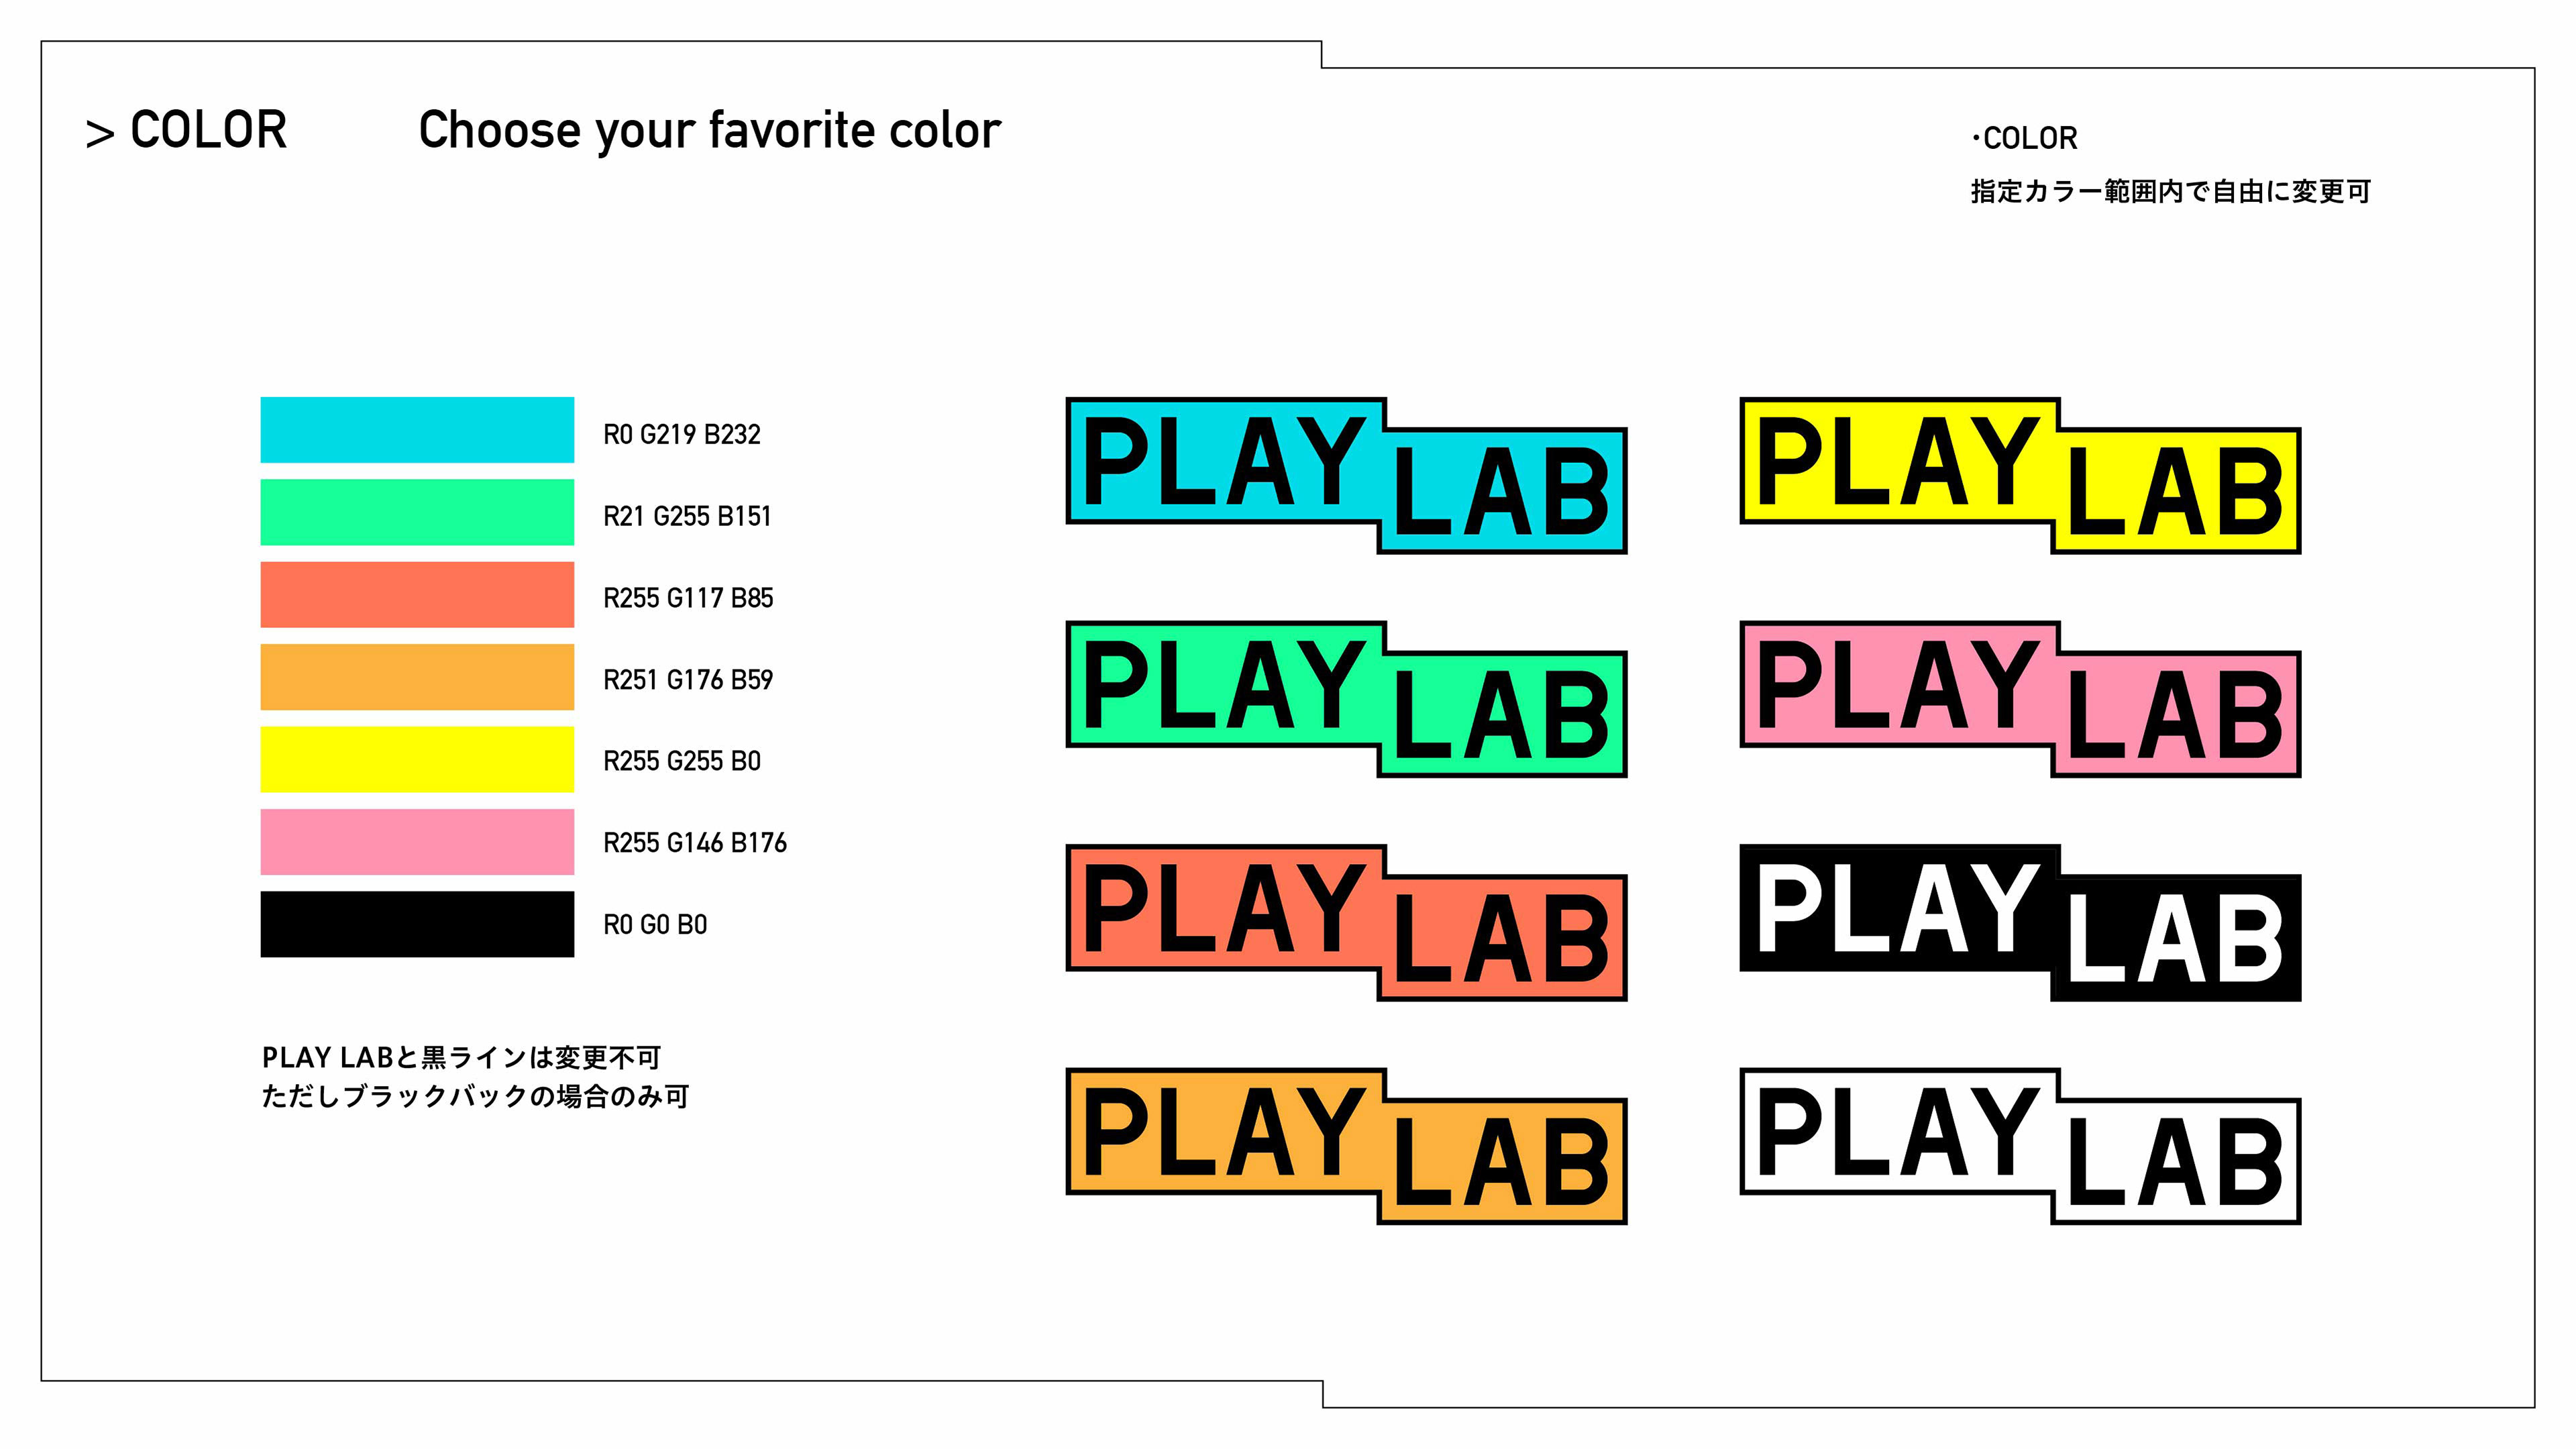Choose the orange color swatch bar
2576x1449 pixels.
pos(417,677)
